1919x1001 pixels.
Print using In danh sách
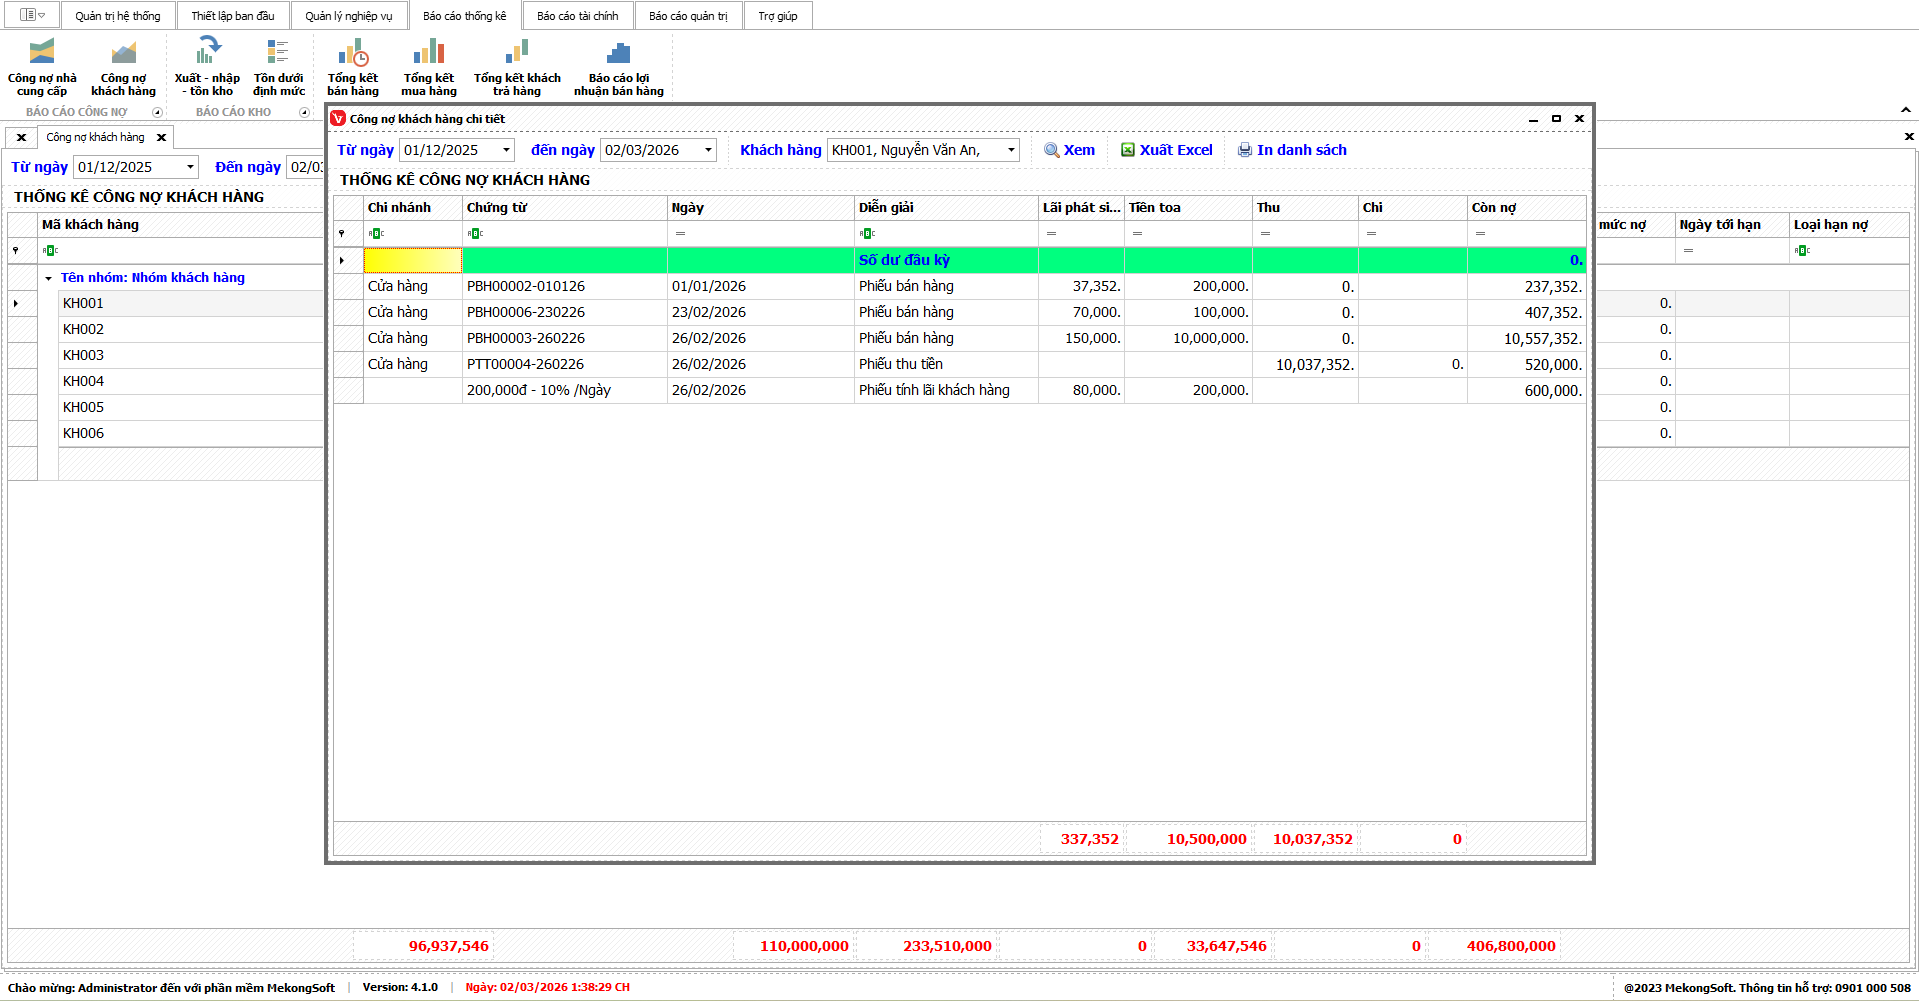pos(1292,150)
